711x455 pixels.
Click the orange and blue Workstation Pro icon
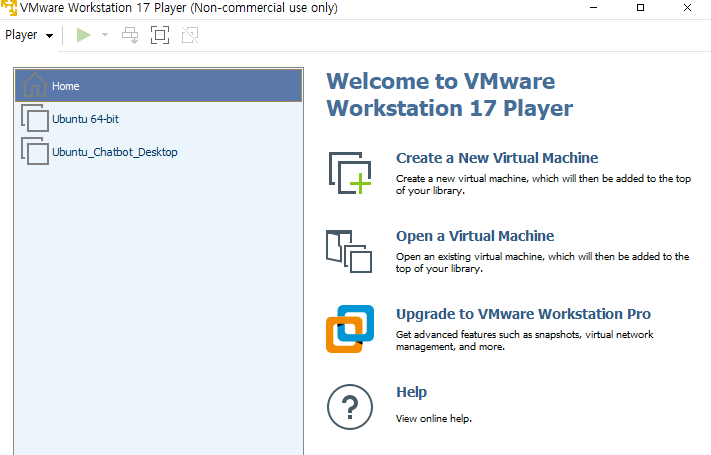(x=350, y=329)
